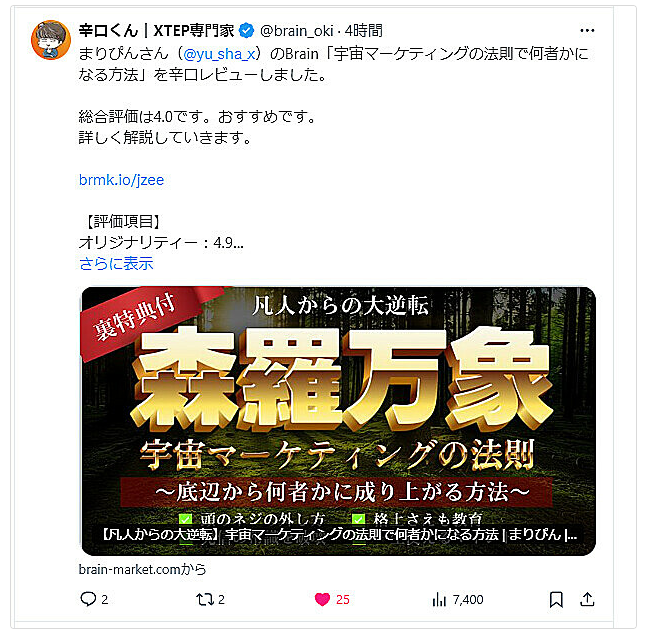Open the 森羅万象 link preview card image

339,421
